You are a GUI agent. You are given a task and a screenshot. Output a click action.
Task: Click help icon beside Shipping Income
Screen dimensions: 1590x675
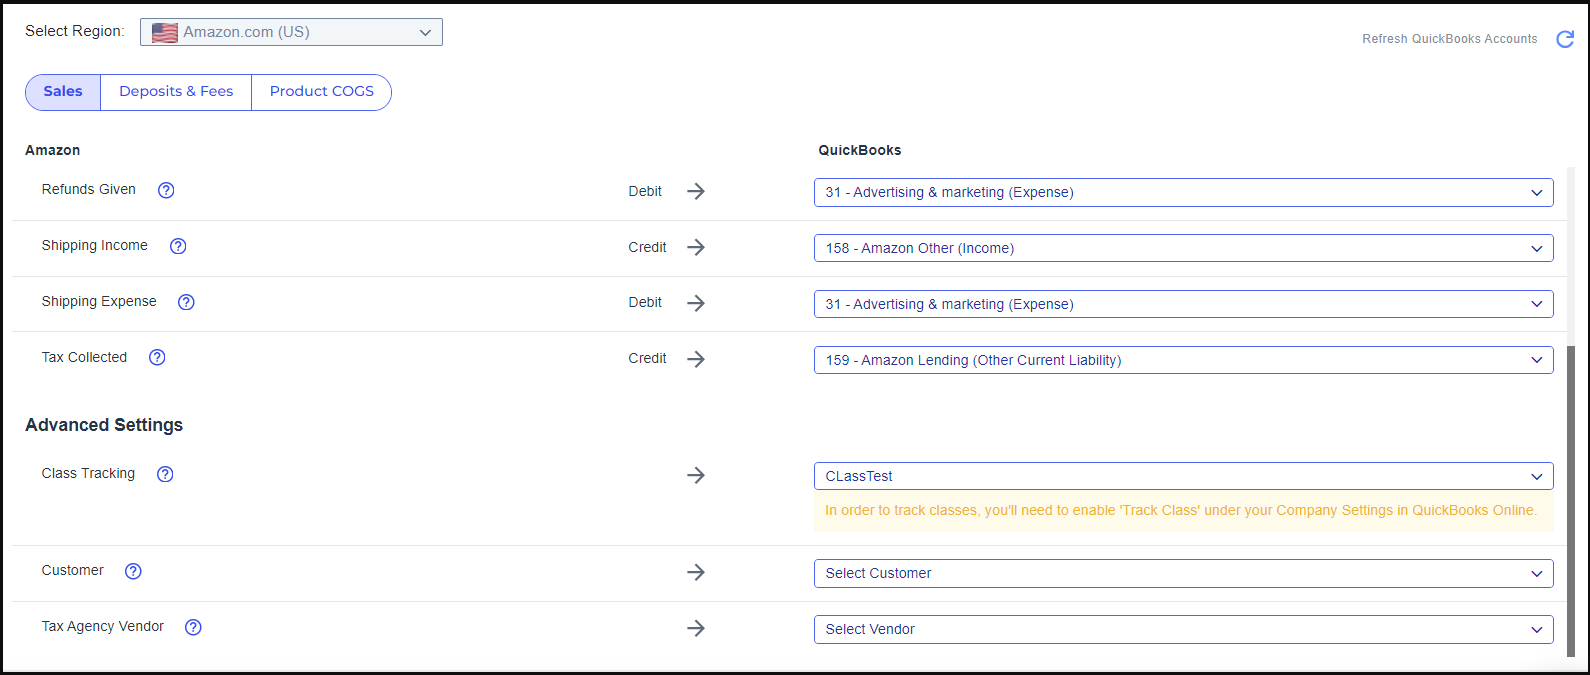(x=178, y=246)
